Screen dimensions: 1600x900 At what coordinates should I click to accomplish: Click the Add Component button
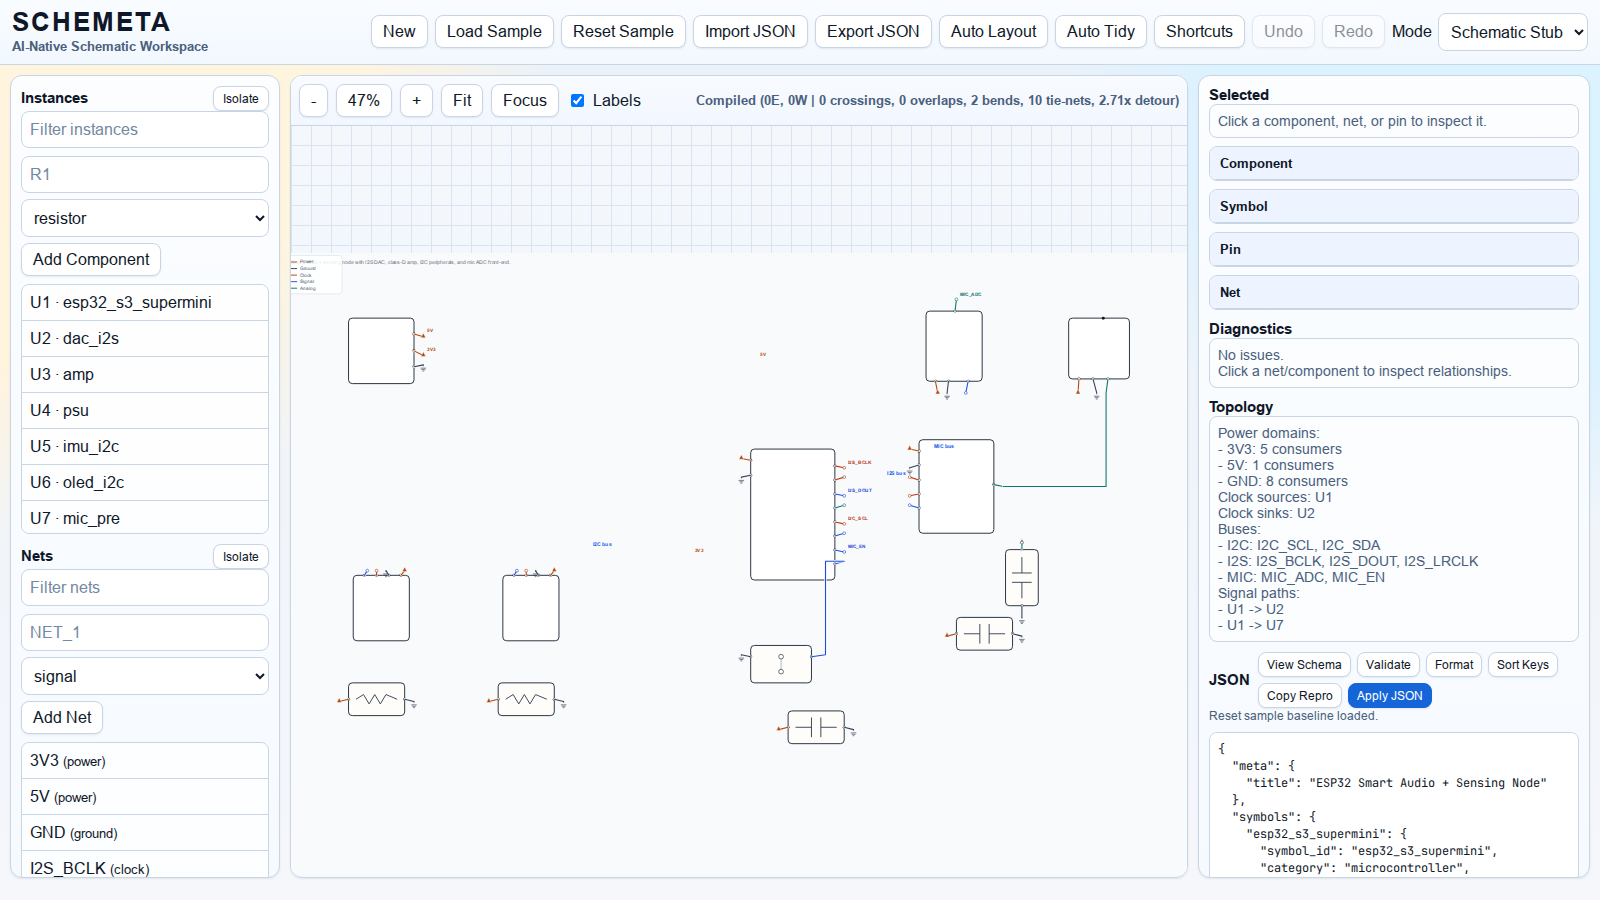[91, 260]
